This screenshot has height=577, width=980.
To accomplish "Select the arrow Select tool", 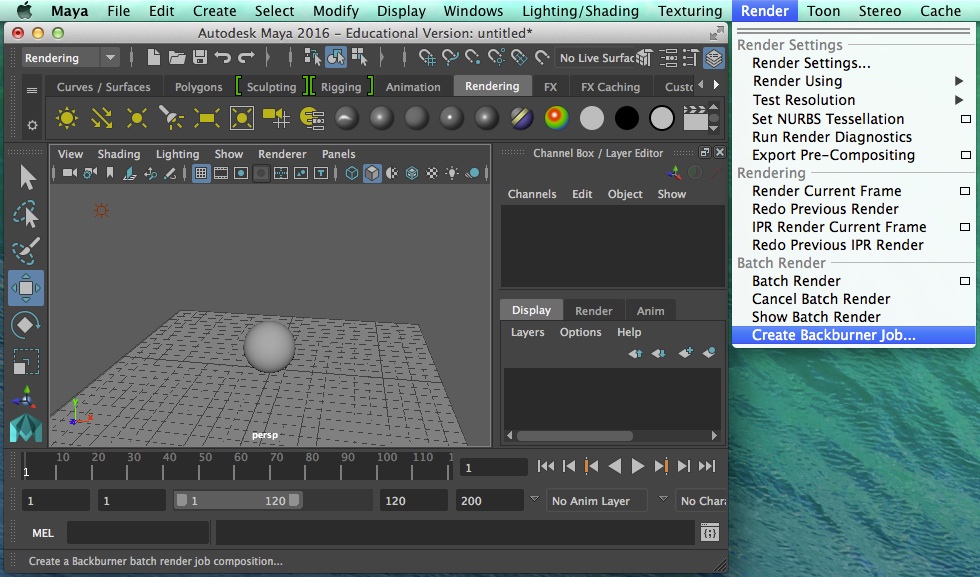I will click(x=26, y=178).
